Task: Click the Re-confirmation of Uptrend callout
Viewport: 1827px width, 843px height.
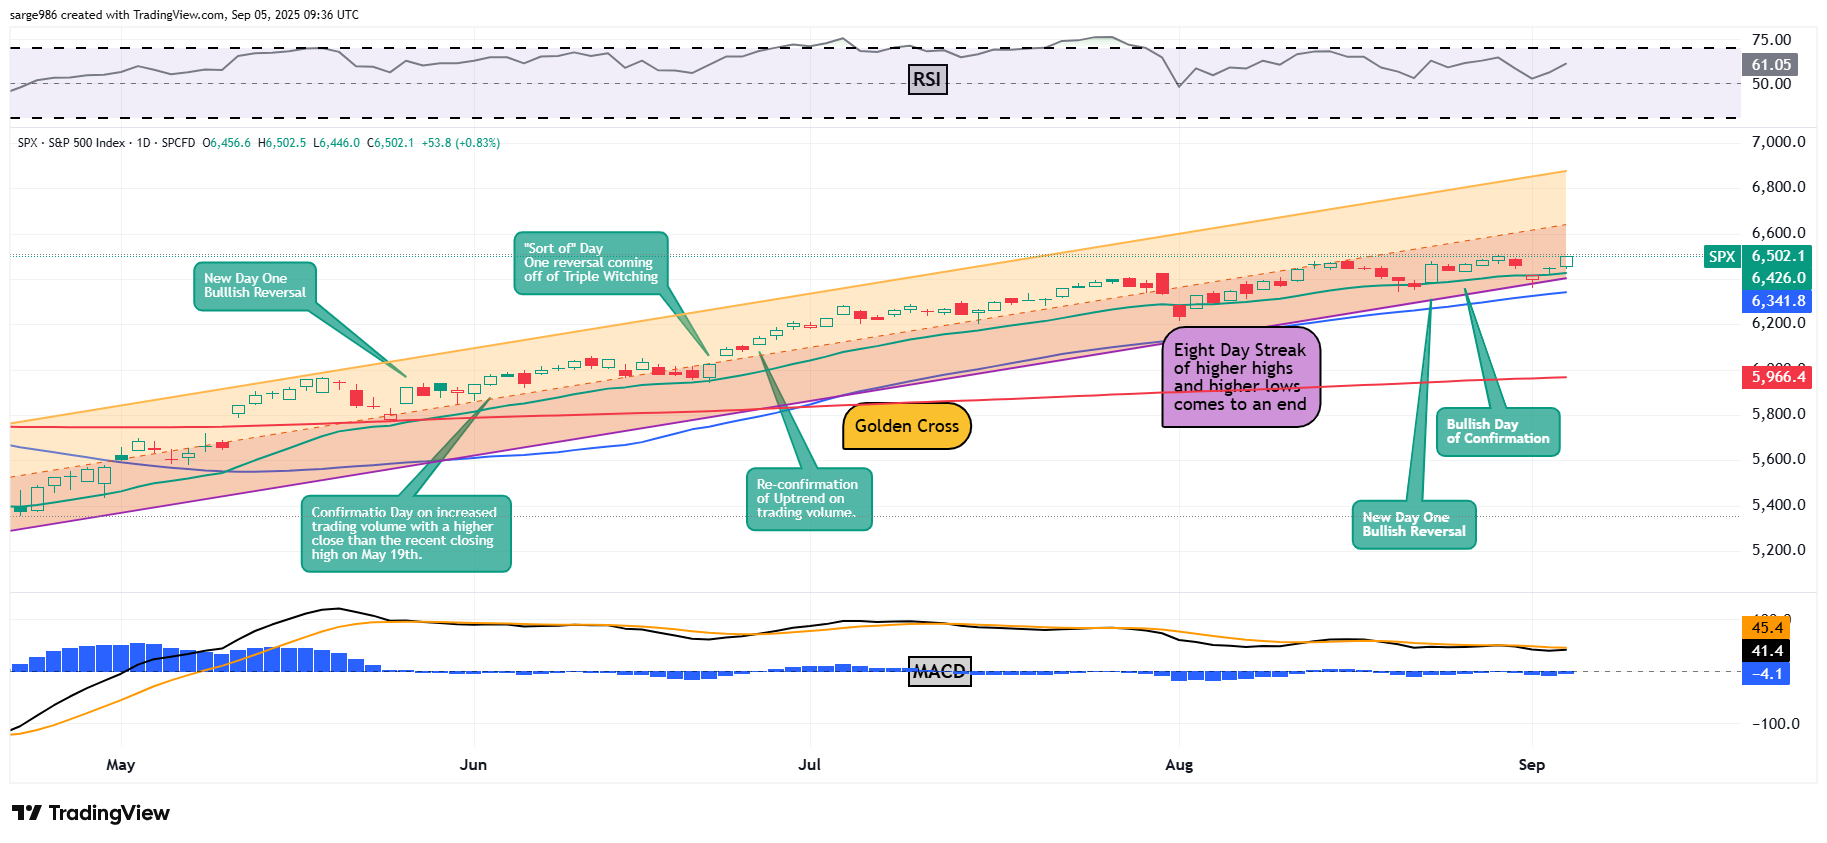Action: coord(808,498)
